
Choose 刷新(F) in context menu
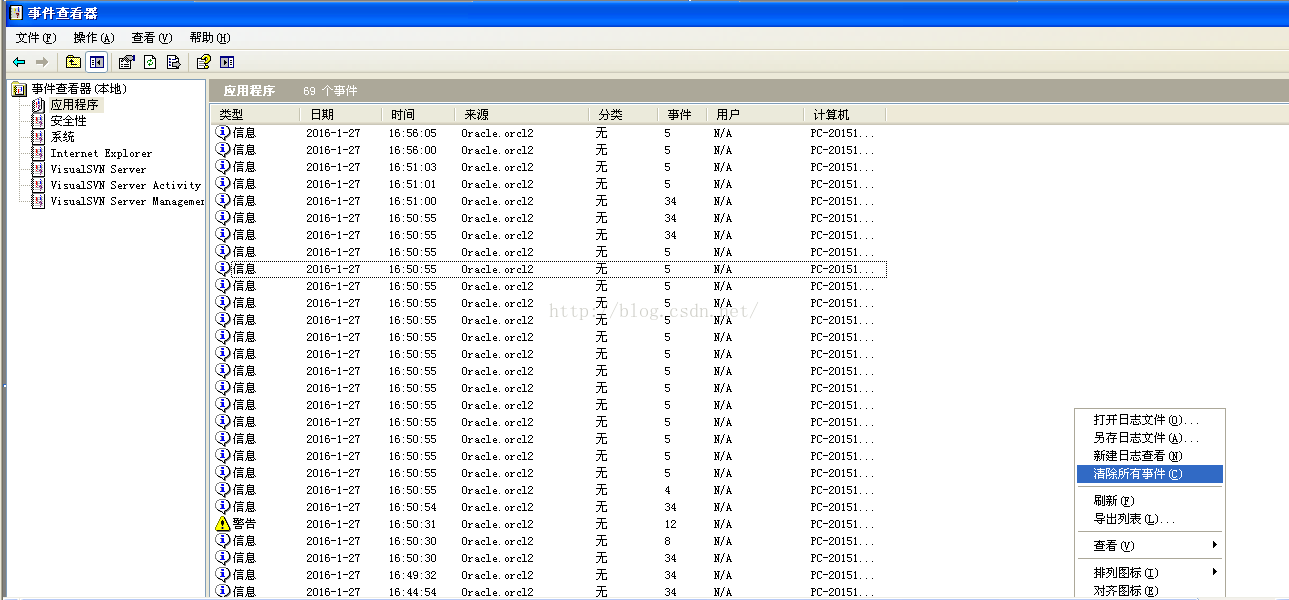click(x=1150, y=501)
